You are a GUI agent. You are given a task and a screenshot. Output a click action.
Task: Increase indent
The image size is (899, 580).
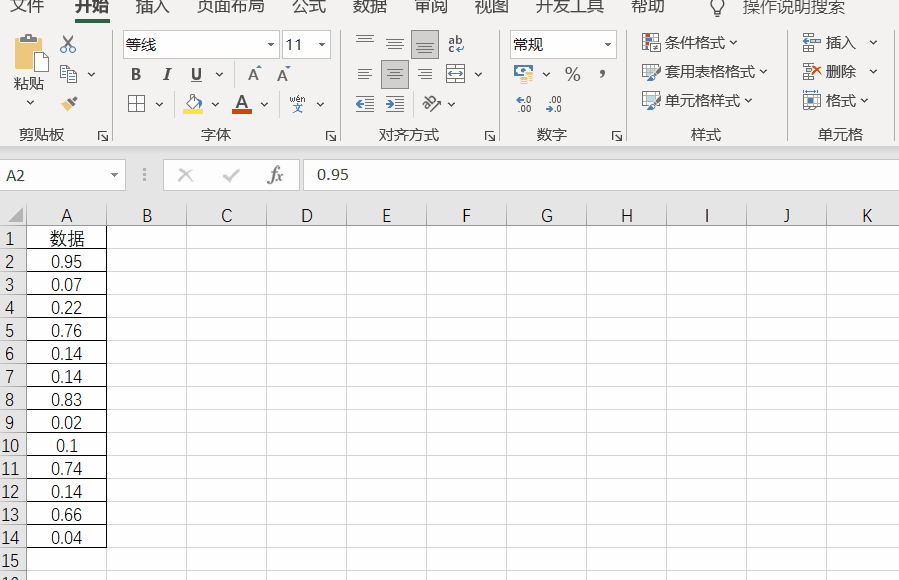(x=394, y=104)
